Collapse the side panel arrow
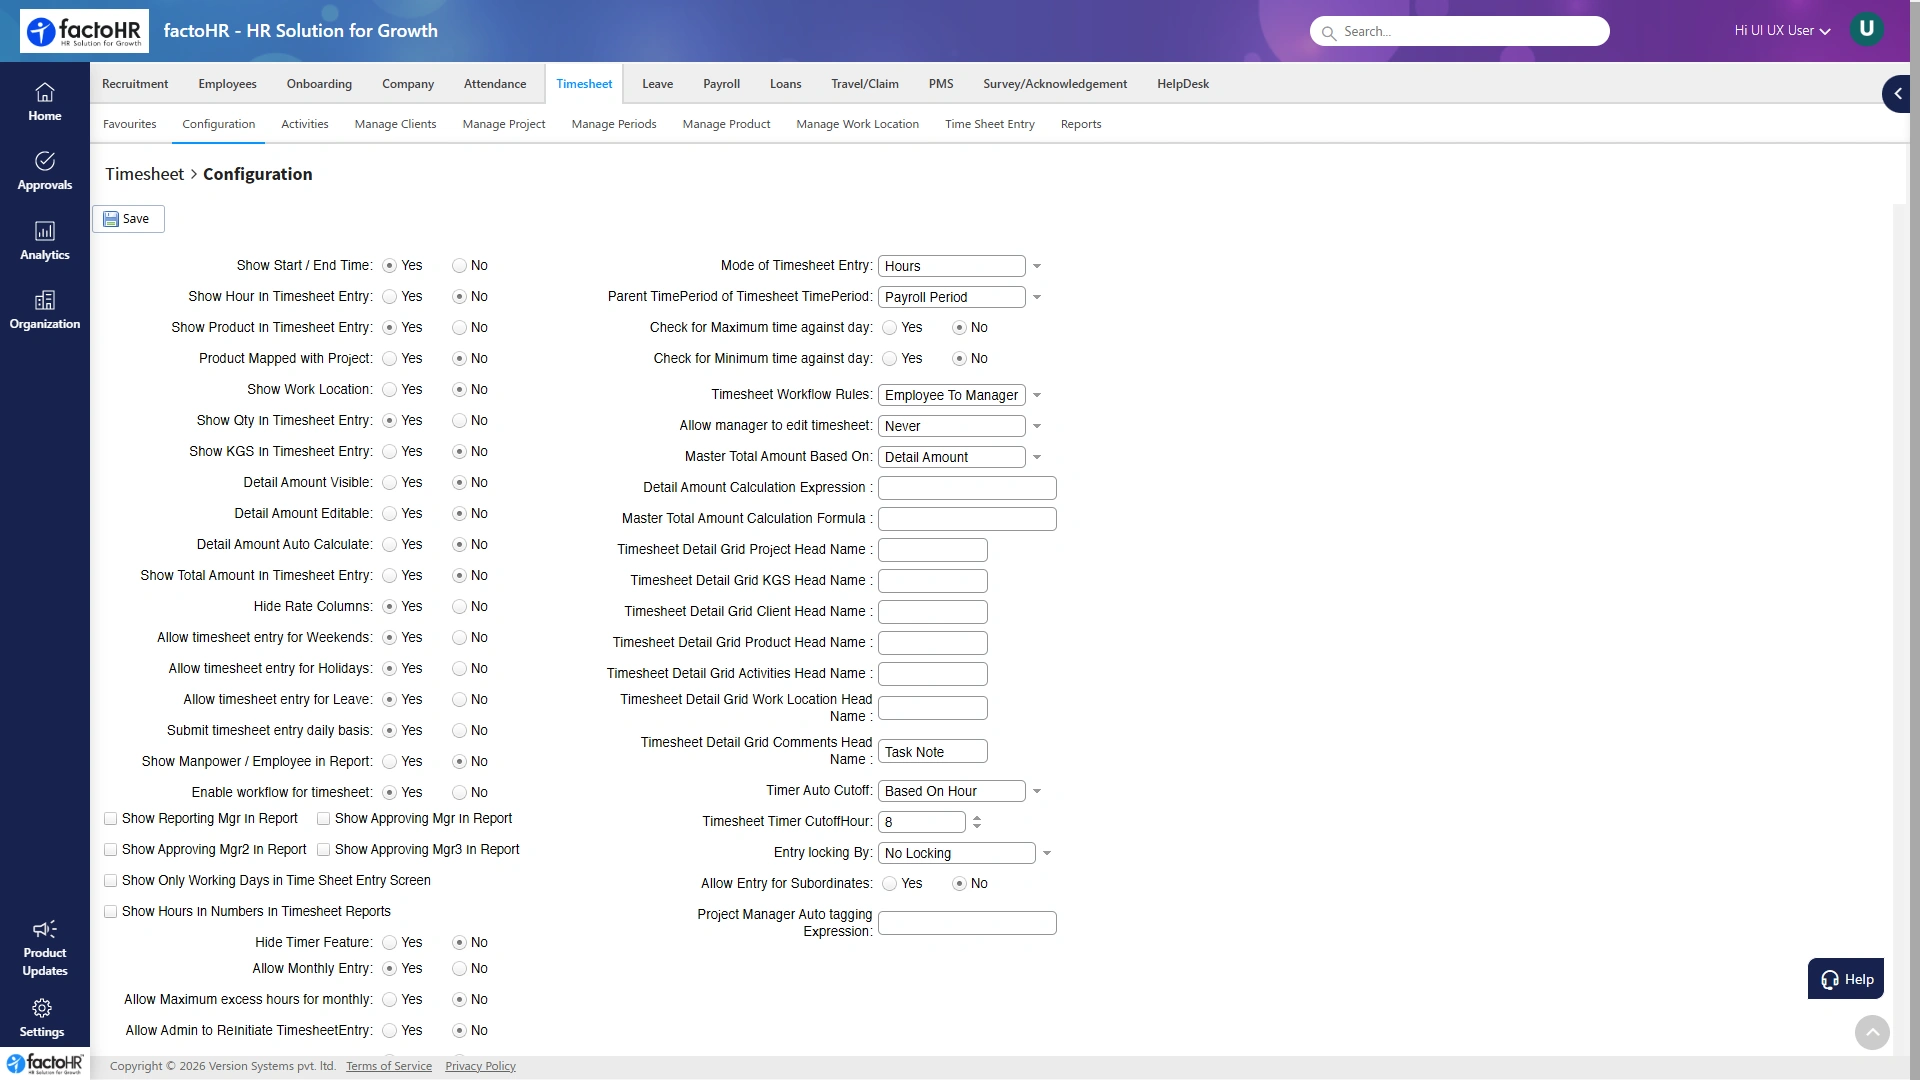This screenshot has width=1920, height=1080. 1897,94
